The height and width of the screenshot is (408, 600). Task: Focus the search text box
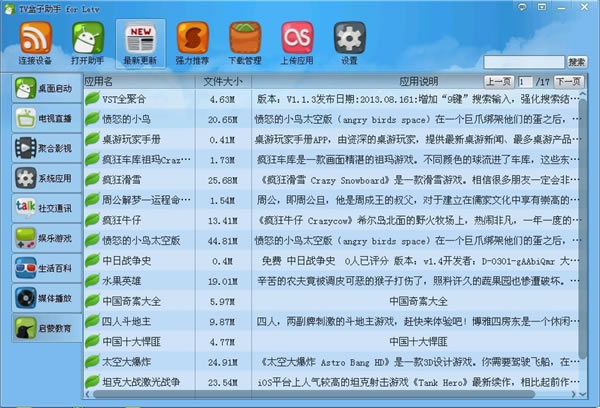(524, 62)
